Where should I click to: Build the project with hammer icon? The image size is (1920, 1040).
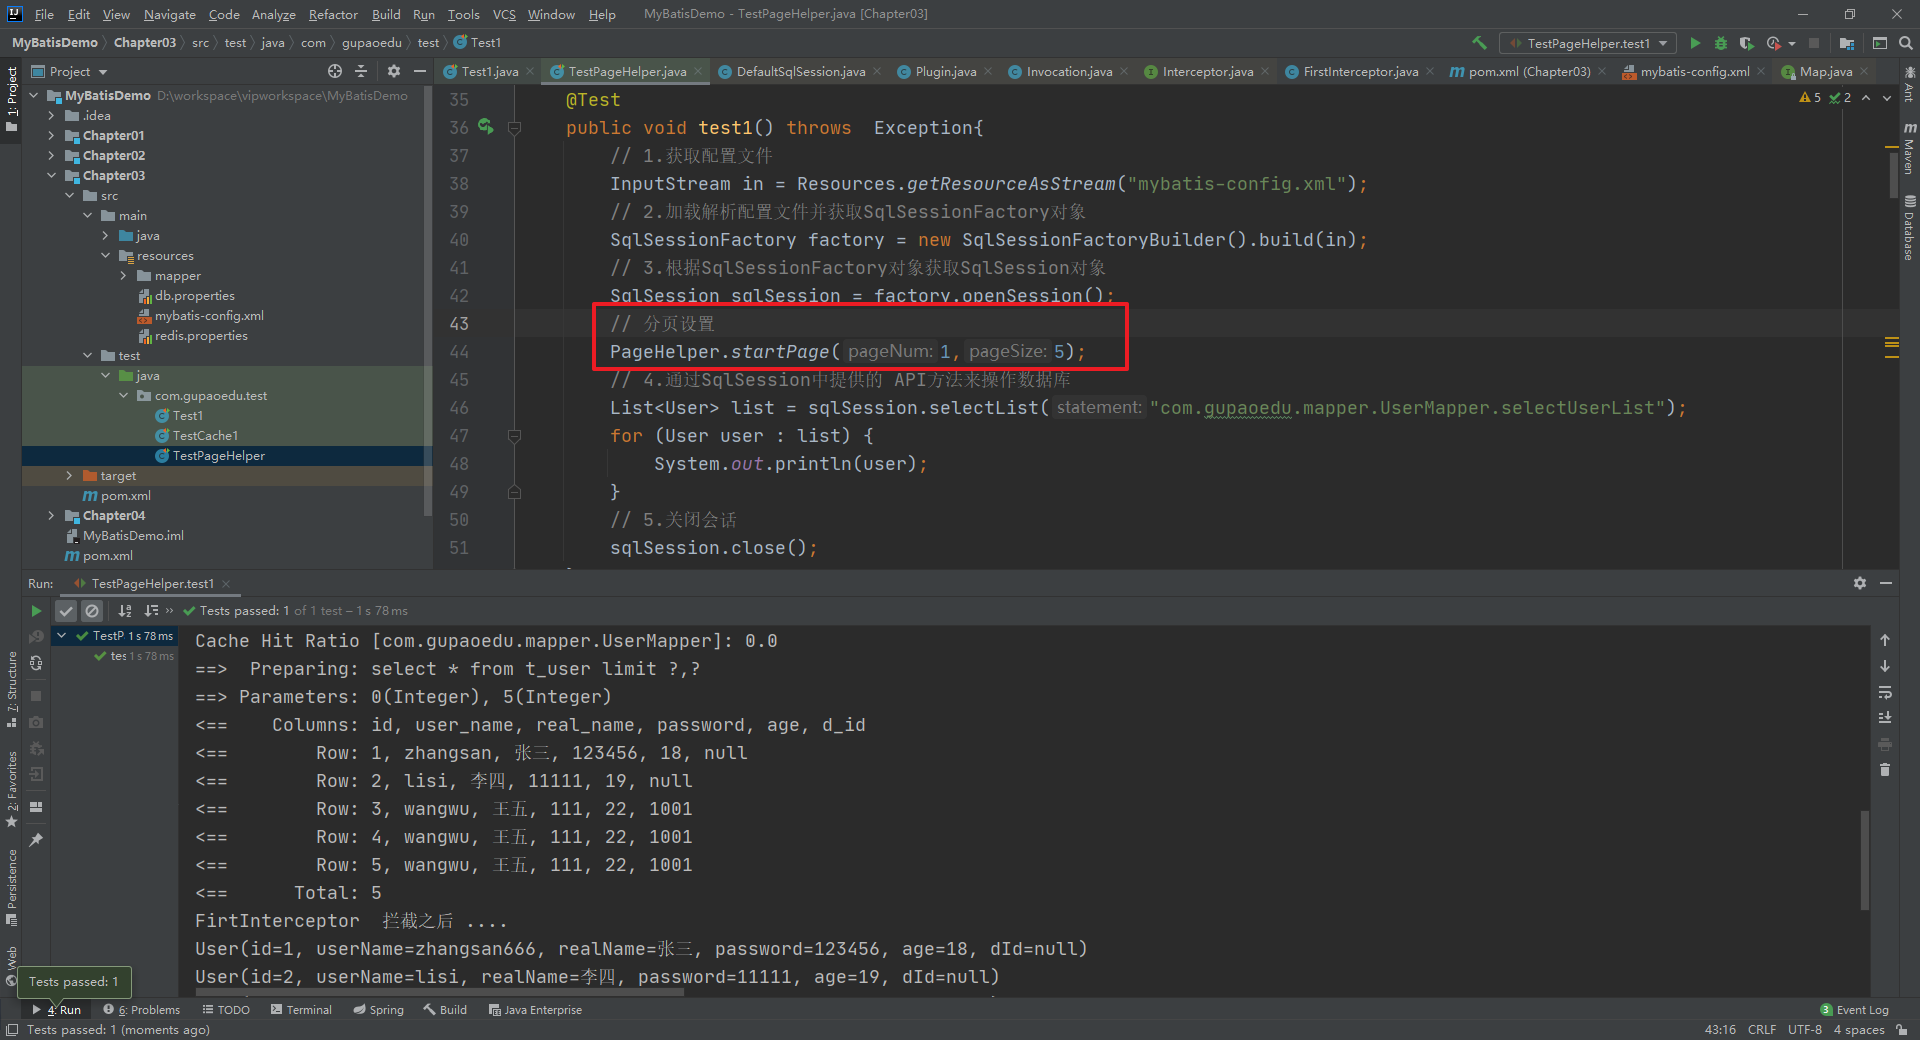point(1479,43)
